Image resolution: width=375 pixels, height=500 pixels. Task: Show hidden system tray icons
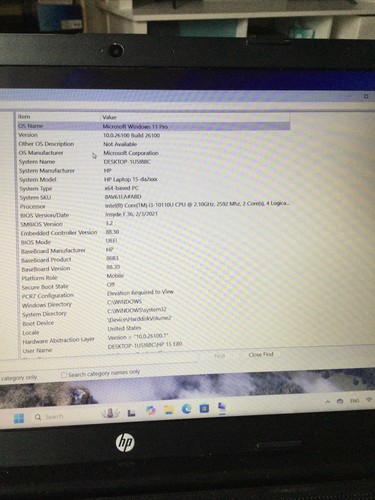[x=327, y=402]
